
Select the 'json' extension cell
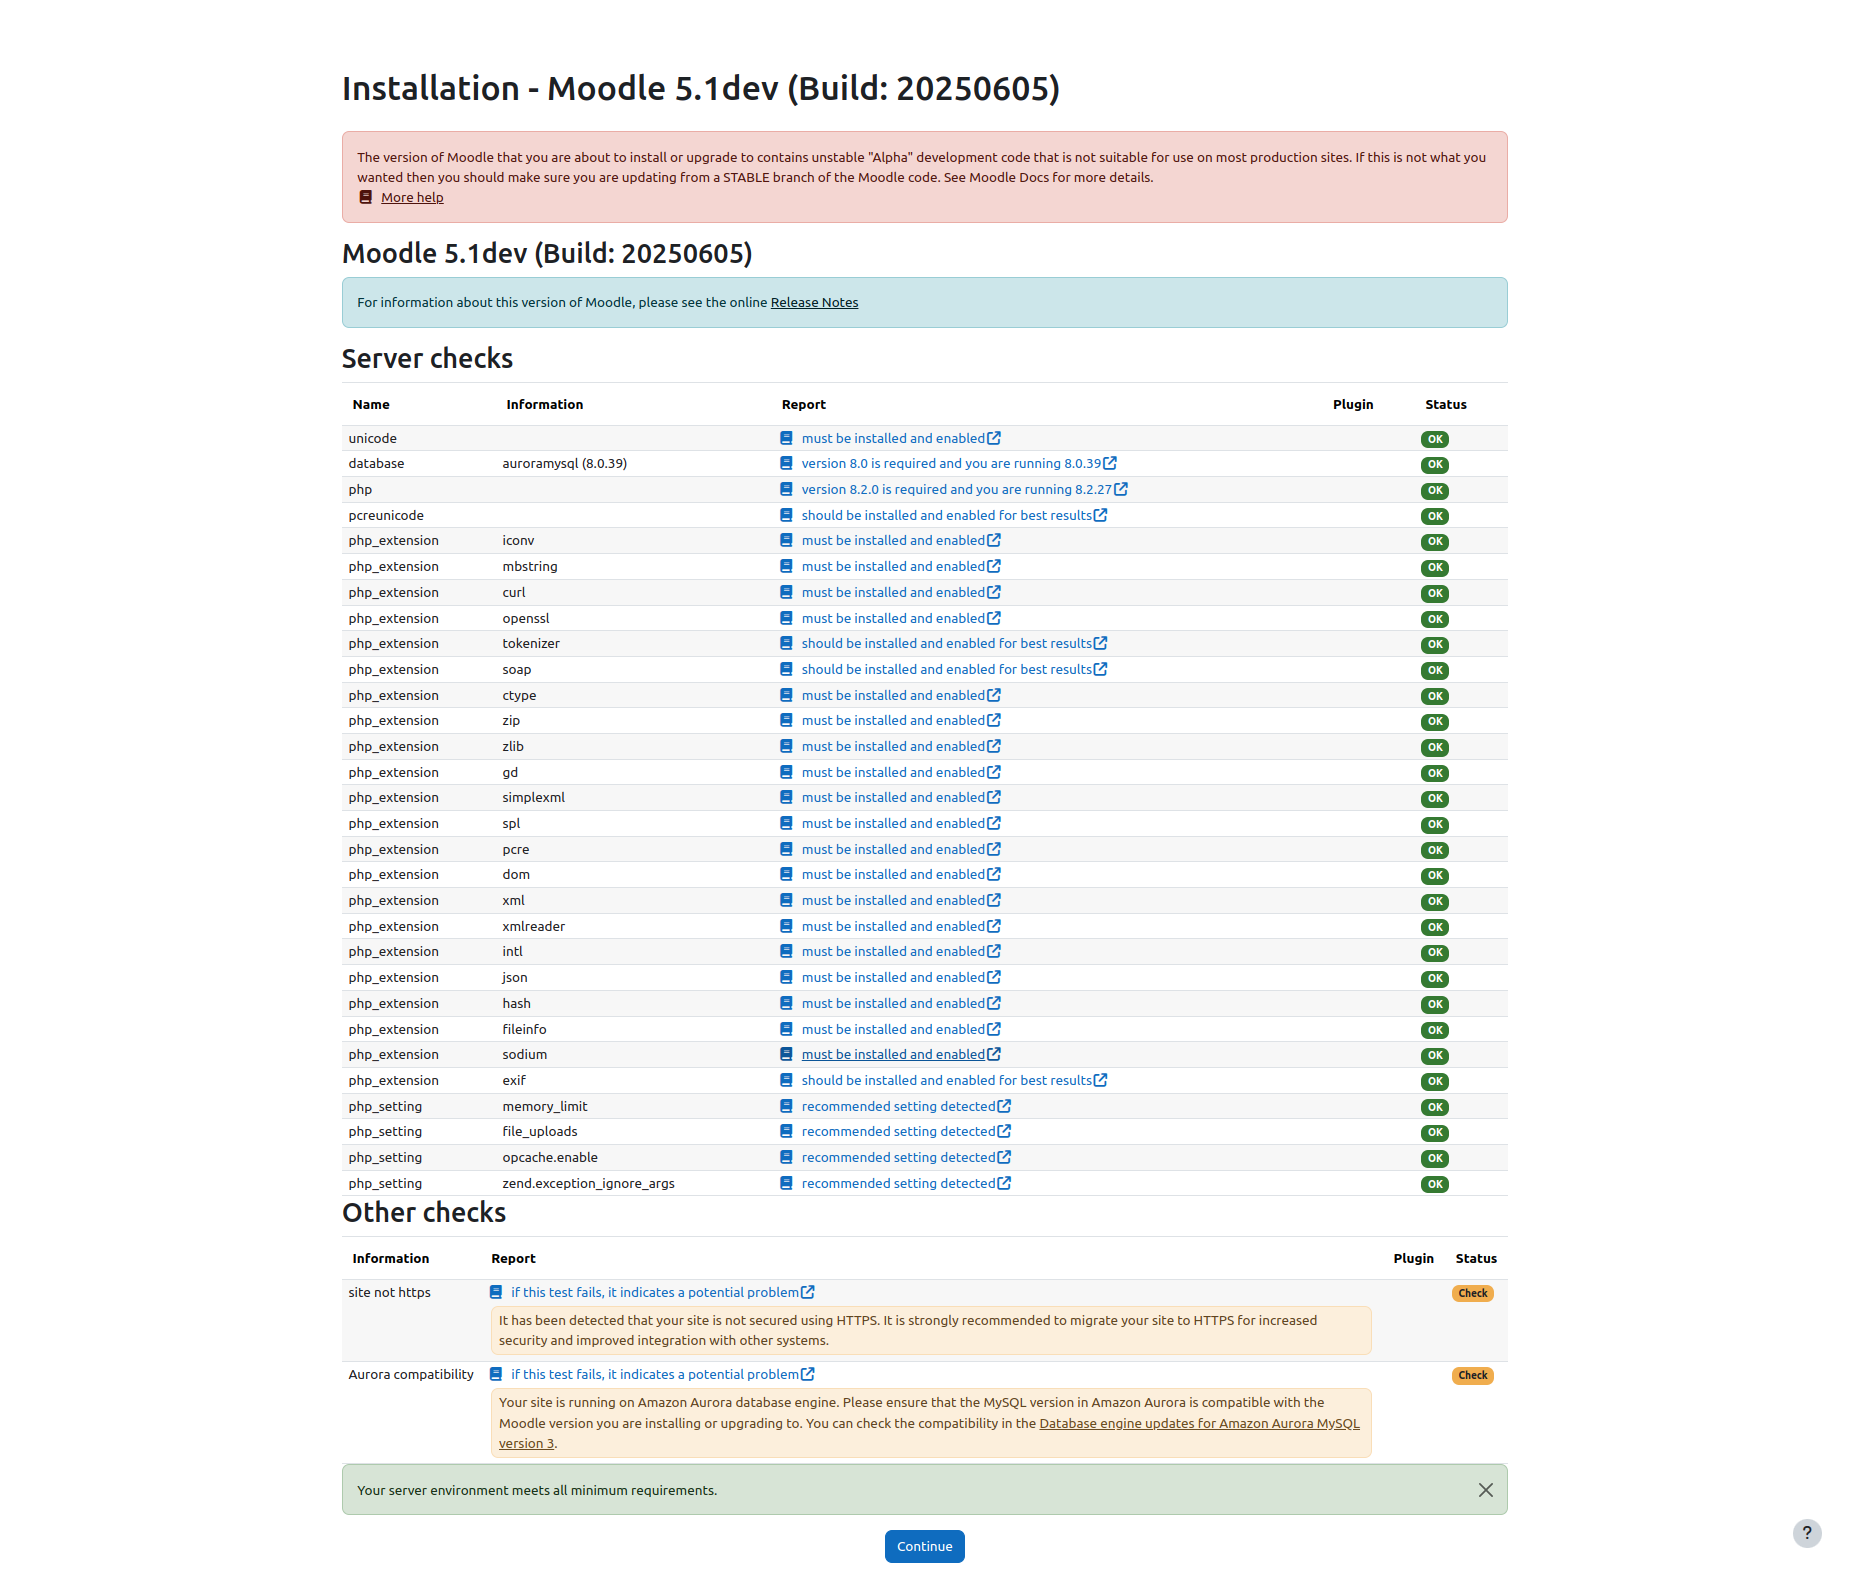(x=515, y=977)
